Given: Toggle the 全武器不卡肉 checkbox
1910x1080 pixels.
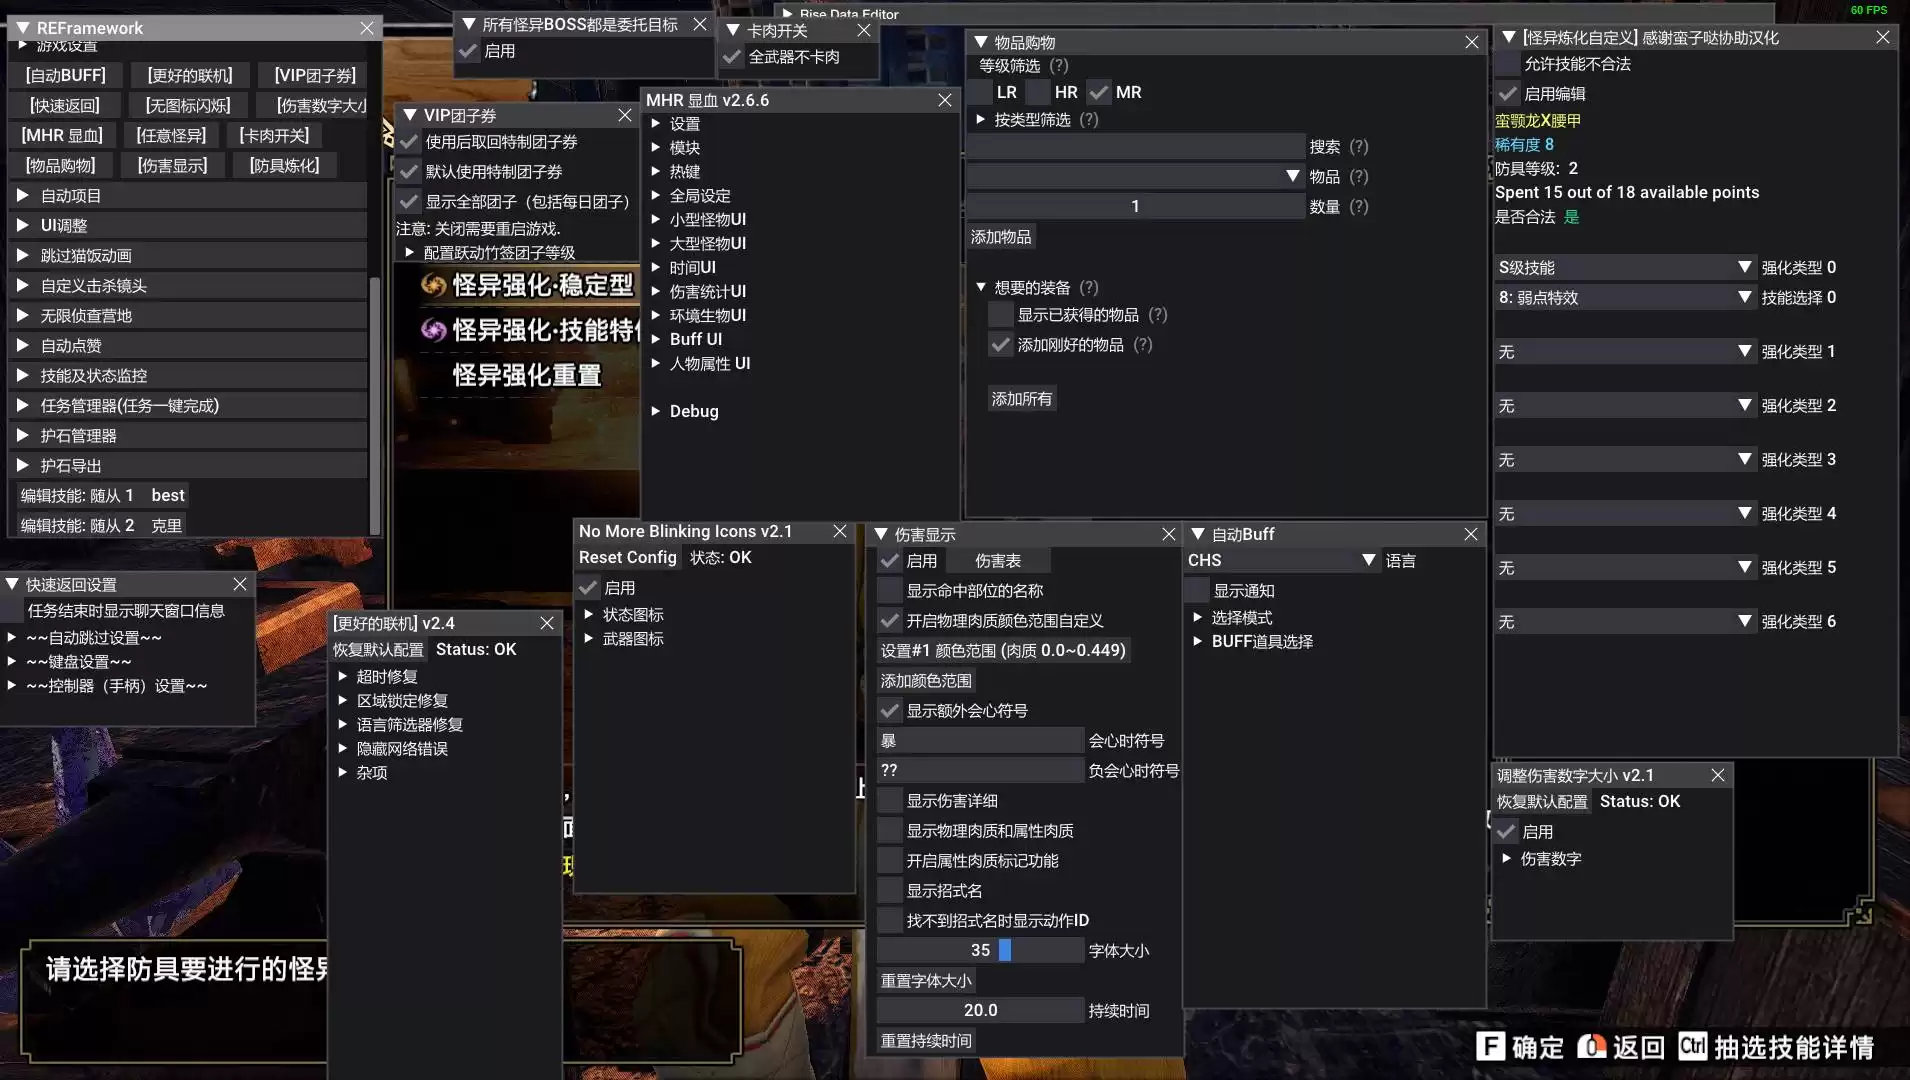Looking at the screenshot, I should (733, 57).
